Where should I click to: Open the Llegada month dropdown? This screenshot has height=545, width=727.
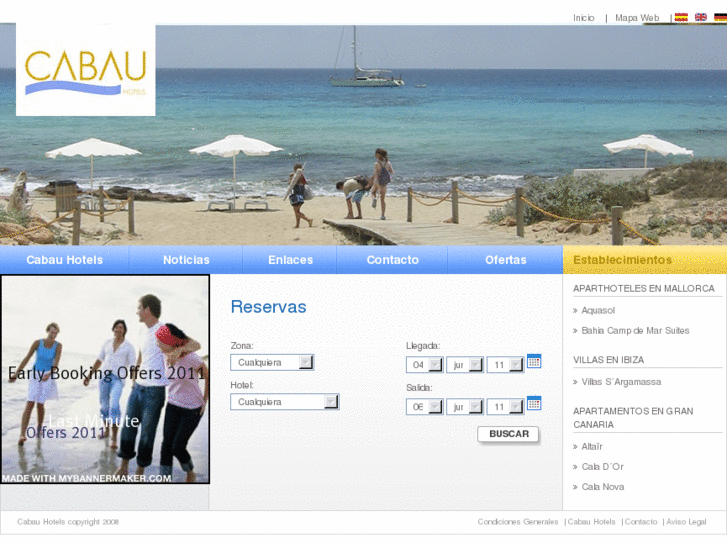click(465, 365)
